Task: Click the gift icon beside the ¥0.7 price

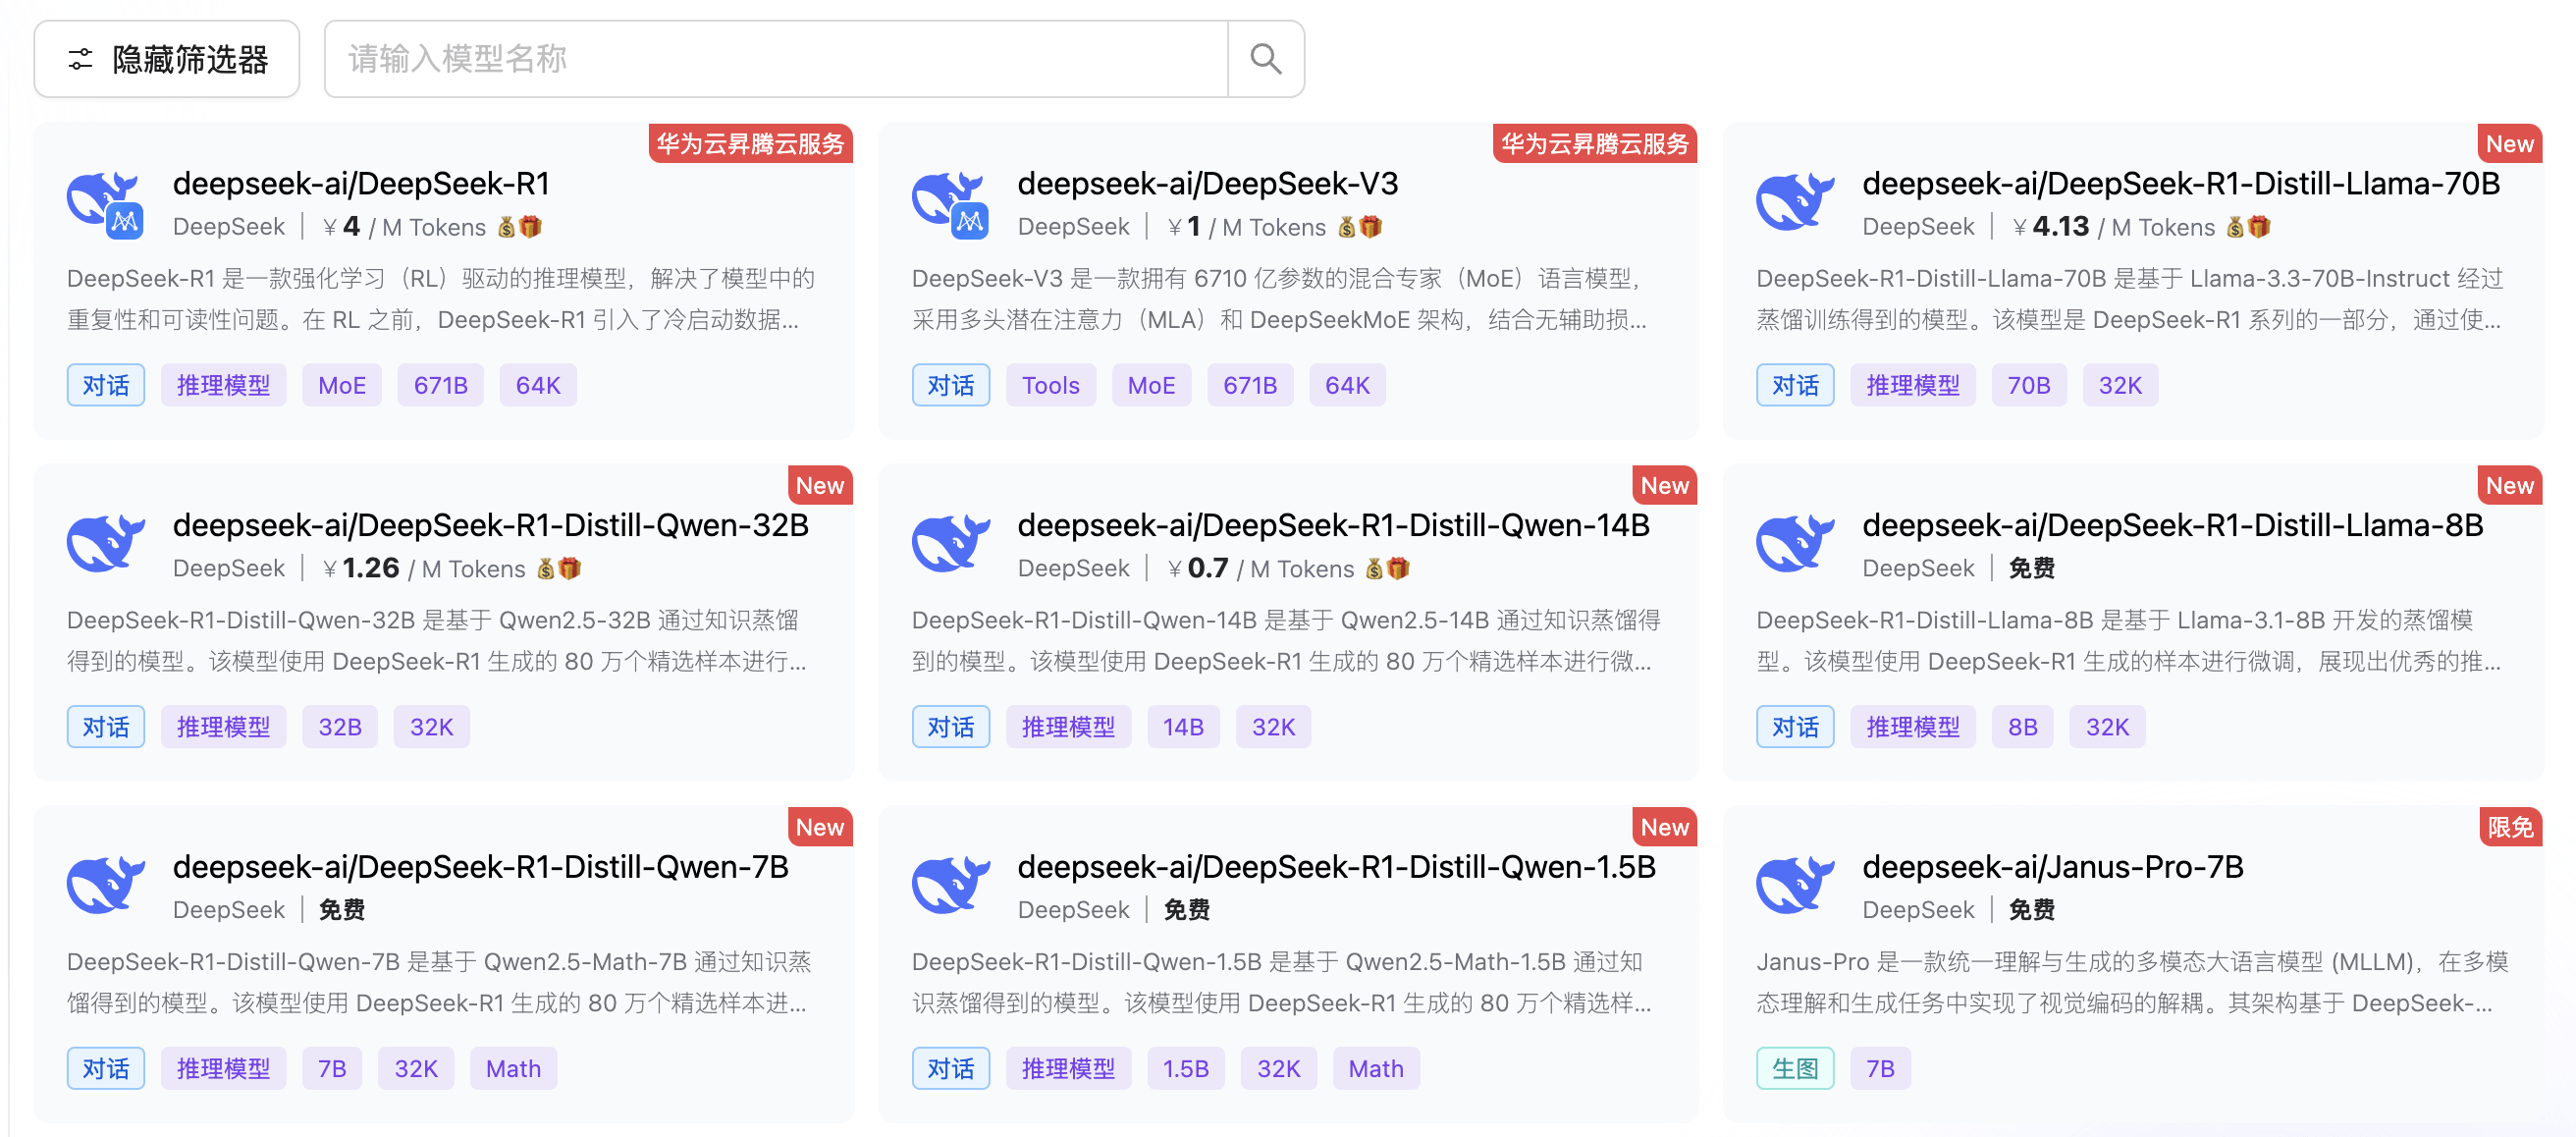Action: (1399, 568)
